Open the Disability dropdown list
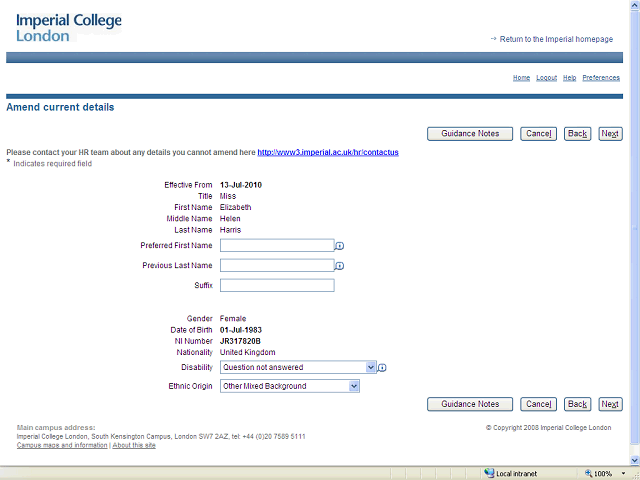640x480 pixels. pyautogui.click(x=371, y=367)
